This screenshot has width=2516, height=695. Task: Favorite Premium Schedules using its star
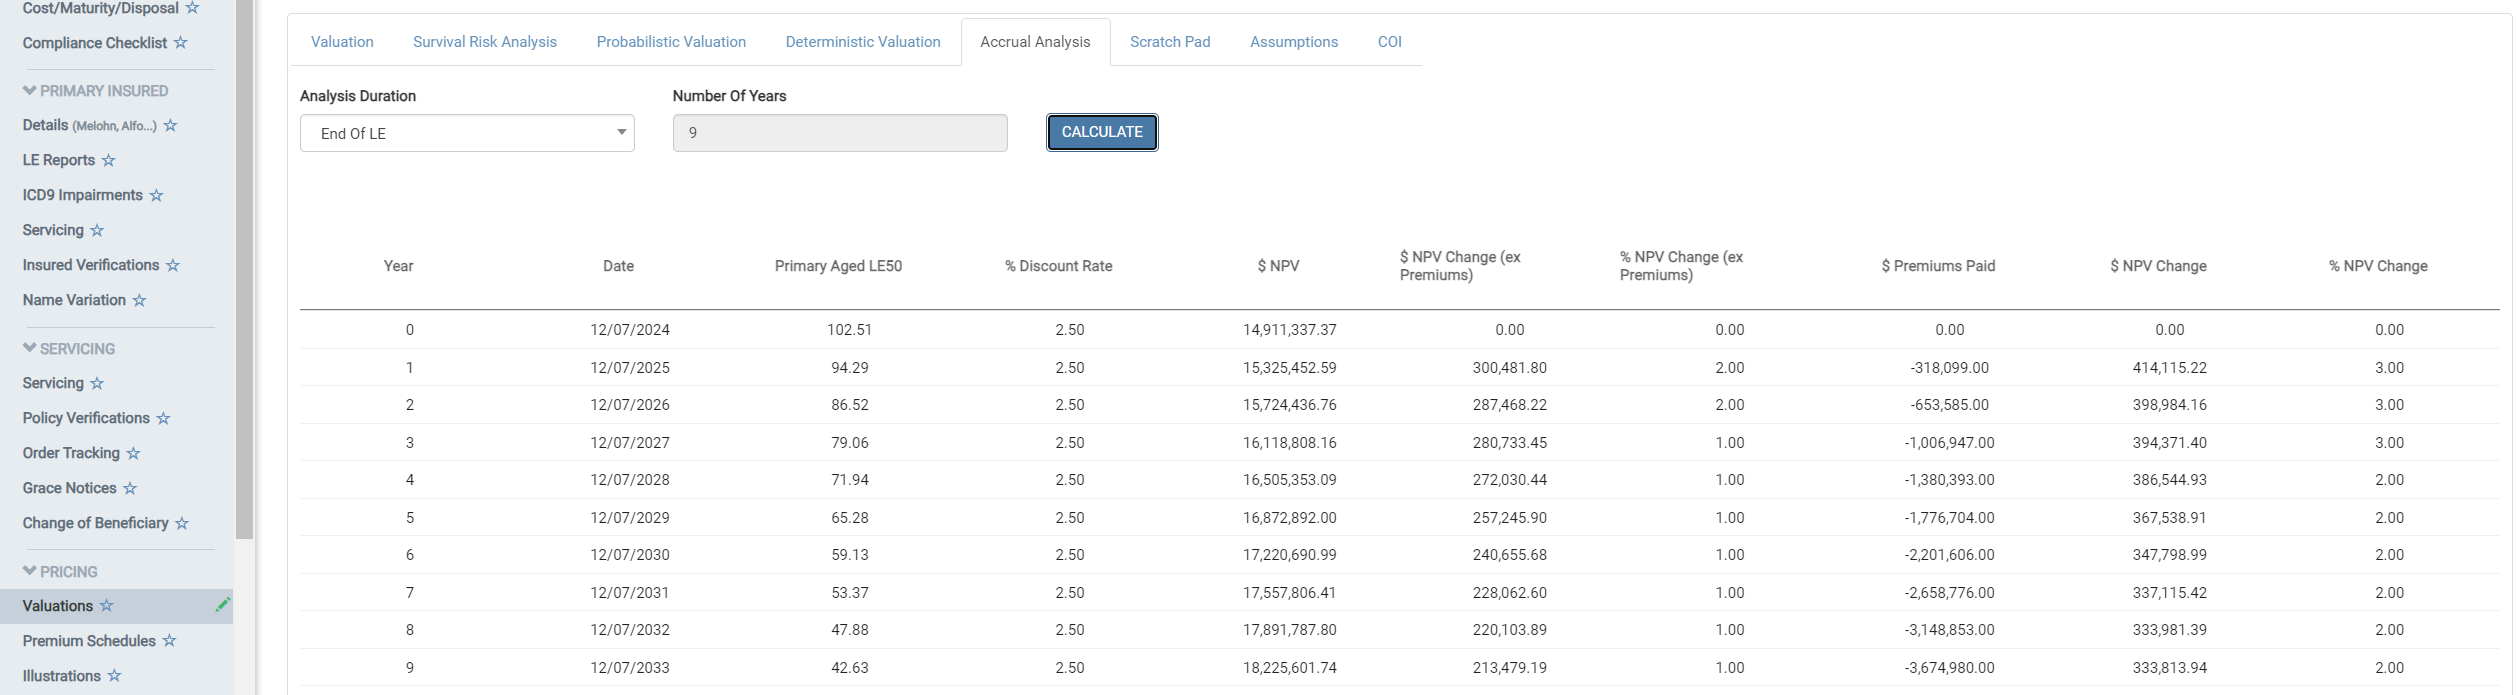pos(169,641)
